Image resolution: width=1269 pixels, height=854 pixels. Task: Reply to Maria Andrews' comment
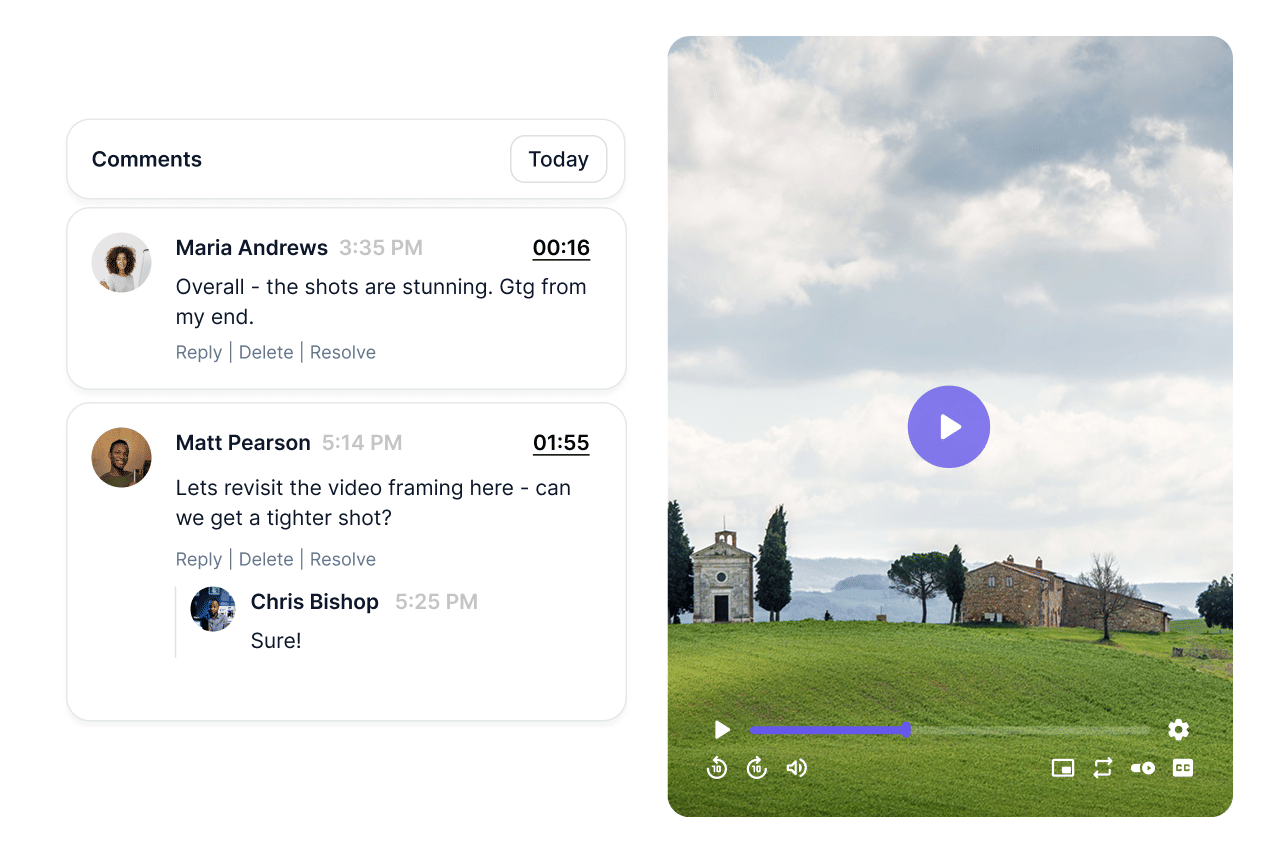point(199,352)
